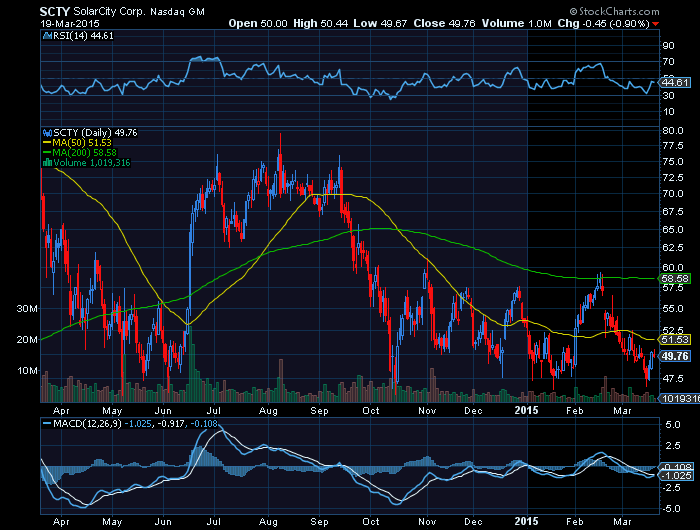This screenshot has height=530, width=700.
Task: Click the 55.0 price axis label
Action: pos(673,309)
